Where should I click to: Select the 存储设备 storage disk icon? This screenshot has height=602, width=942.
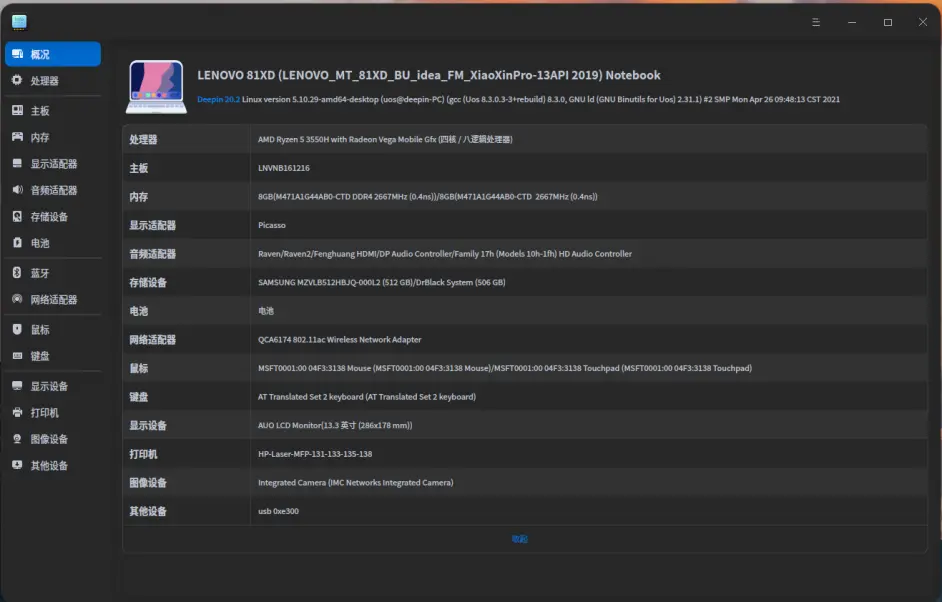[17, 216]
